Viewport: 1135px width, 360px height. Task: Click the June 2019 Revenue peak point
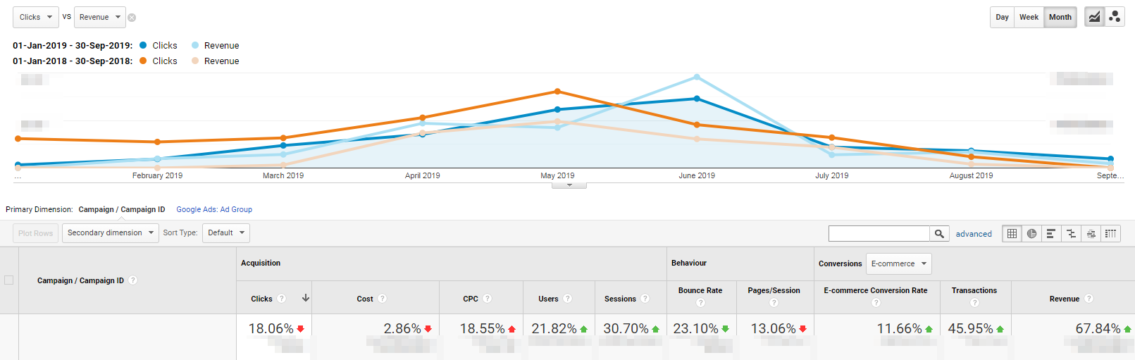click(x=696, y=77)
